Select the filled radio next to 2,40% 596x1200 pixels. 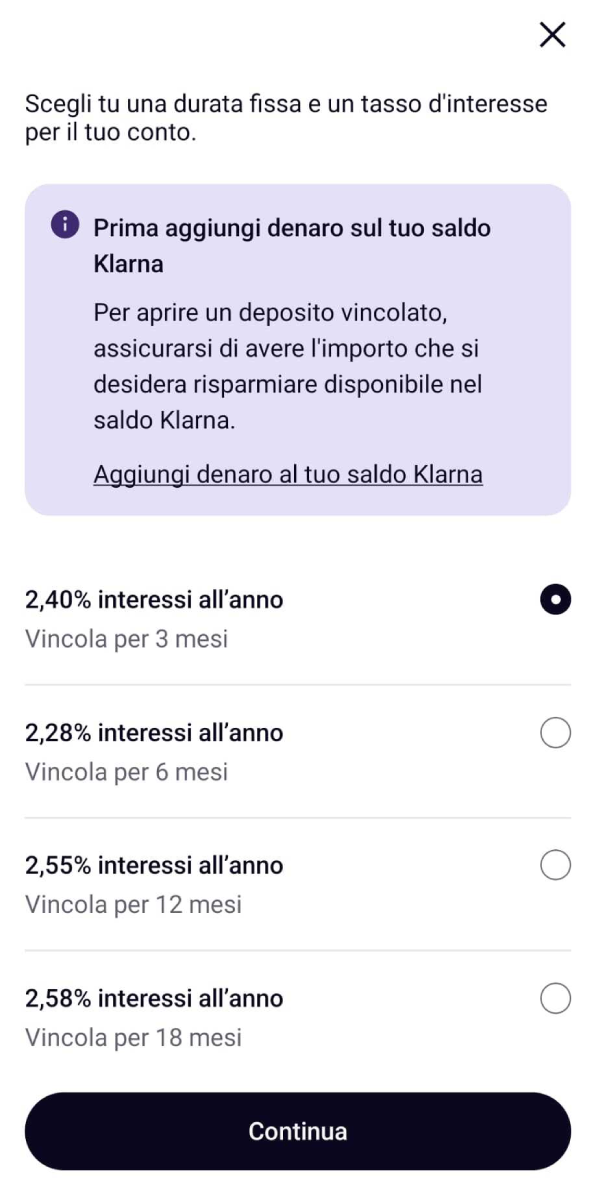click(555, 599)
